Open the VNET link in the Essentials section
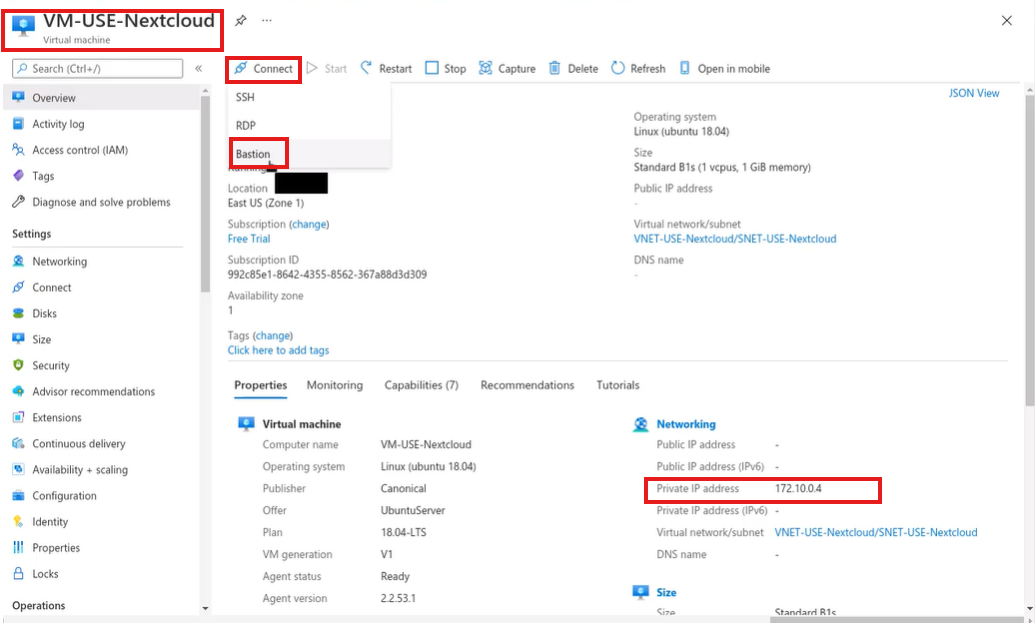Viewport: 1035px width, 623px height. pos(735,239)
